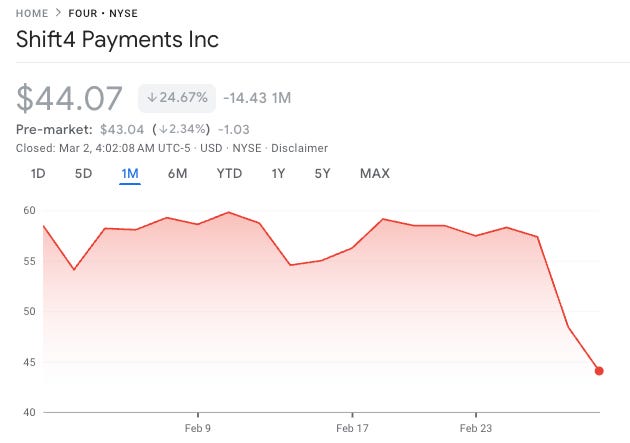Switch chart to 6M range

[x=177, y=174]
